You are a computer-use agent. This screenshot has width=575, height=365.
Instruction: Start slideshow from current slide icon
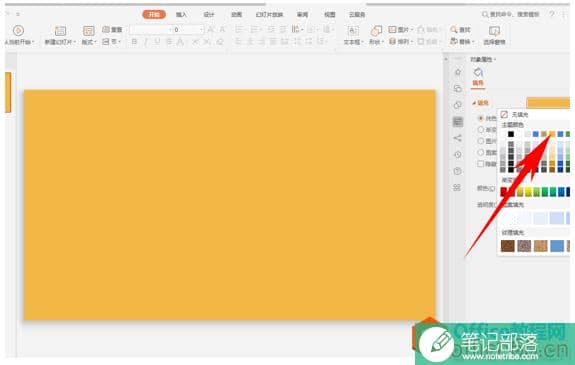tap(18, 30)
